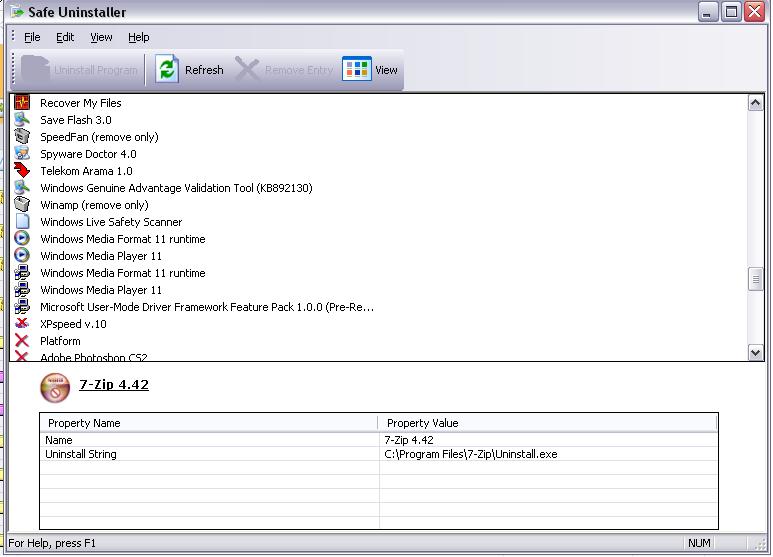Maximize the Safe Uninstaller window

pyautogui.click(x=732, y=12)
